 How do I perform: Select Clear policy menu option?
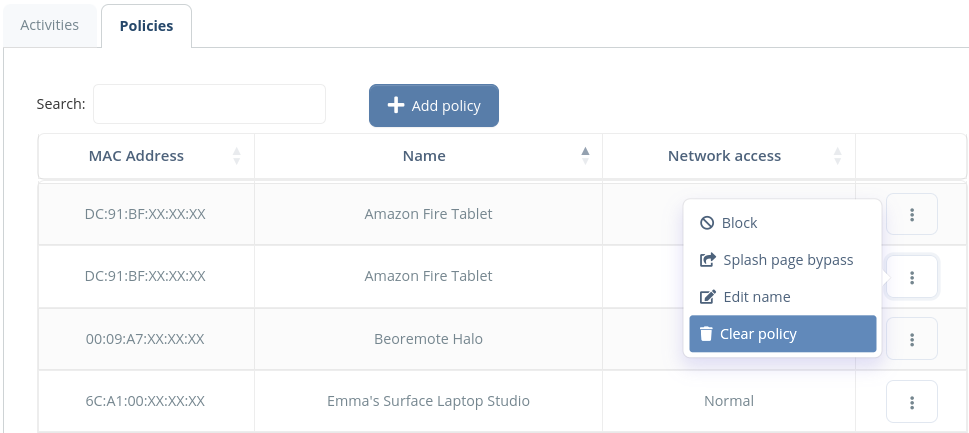(x=782, y=334)
